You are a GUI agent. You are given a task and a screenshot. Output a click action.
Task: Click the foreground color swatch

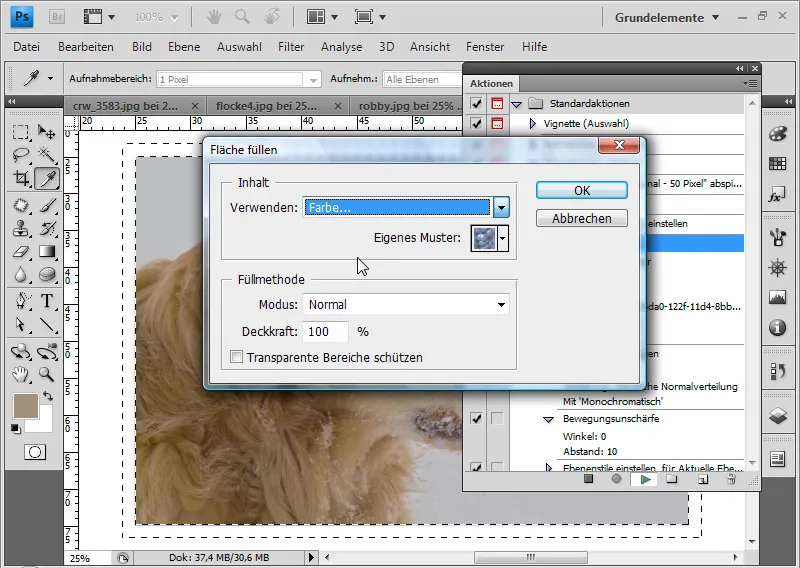(x=25, y=406)
